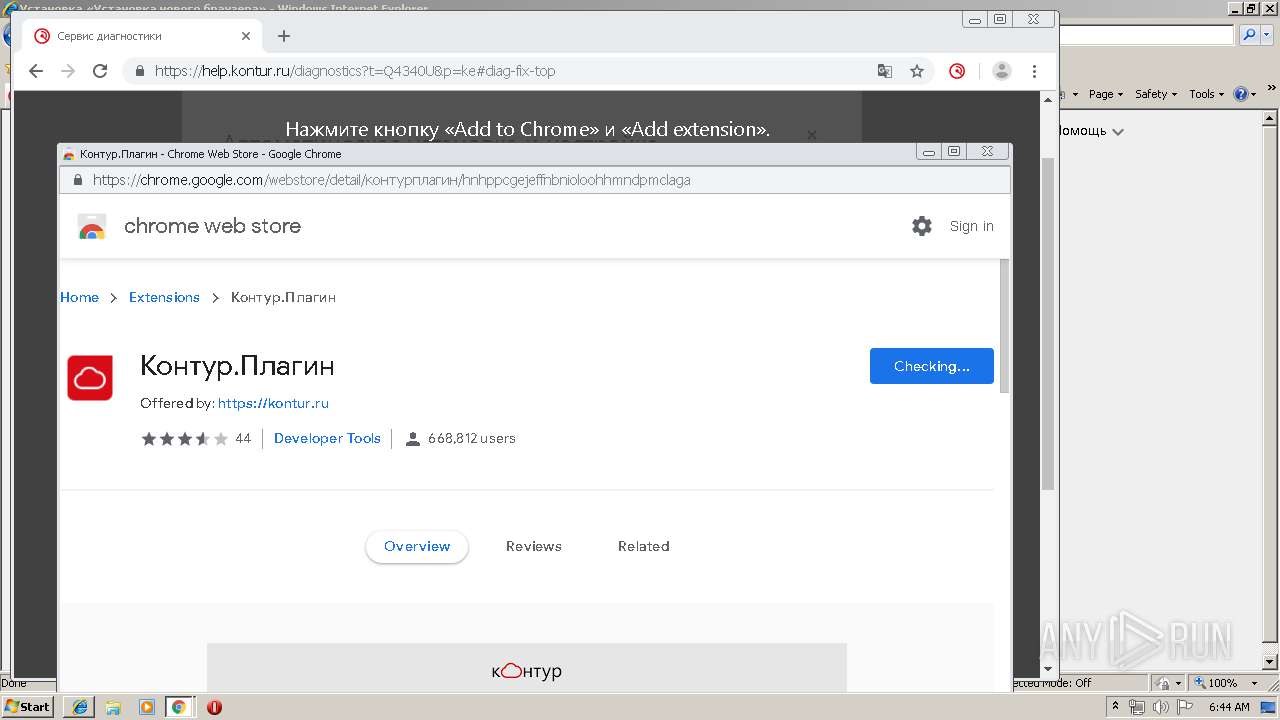This screenshot has width=1280, height=720.
Task: Open Internet Explorer from the taskbar
Action: click(x=80, y=707)
